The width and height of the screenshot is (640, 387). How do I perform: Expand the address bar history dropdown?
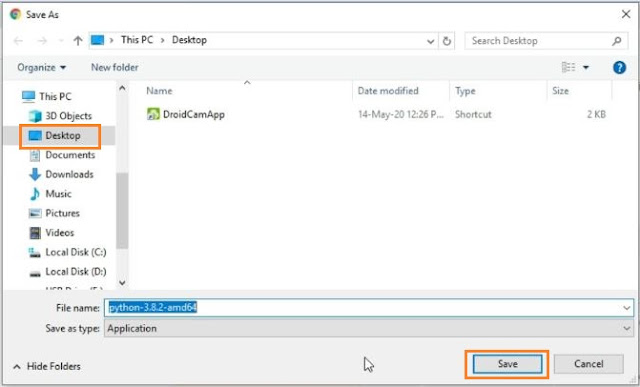pos(430,41)
